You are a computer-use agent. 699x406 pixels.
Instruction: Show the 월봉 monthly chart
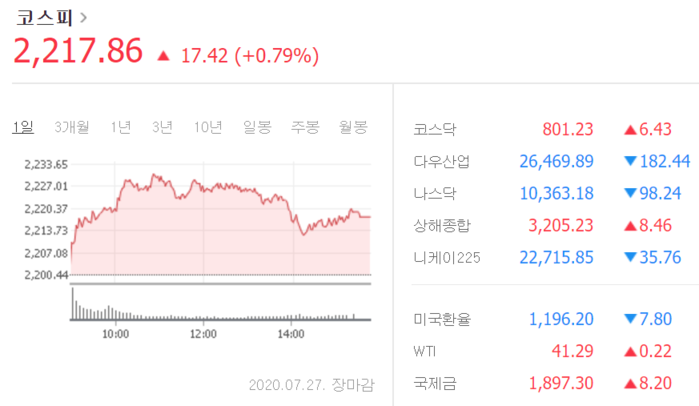353,127
